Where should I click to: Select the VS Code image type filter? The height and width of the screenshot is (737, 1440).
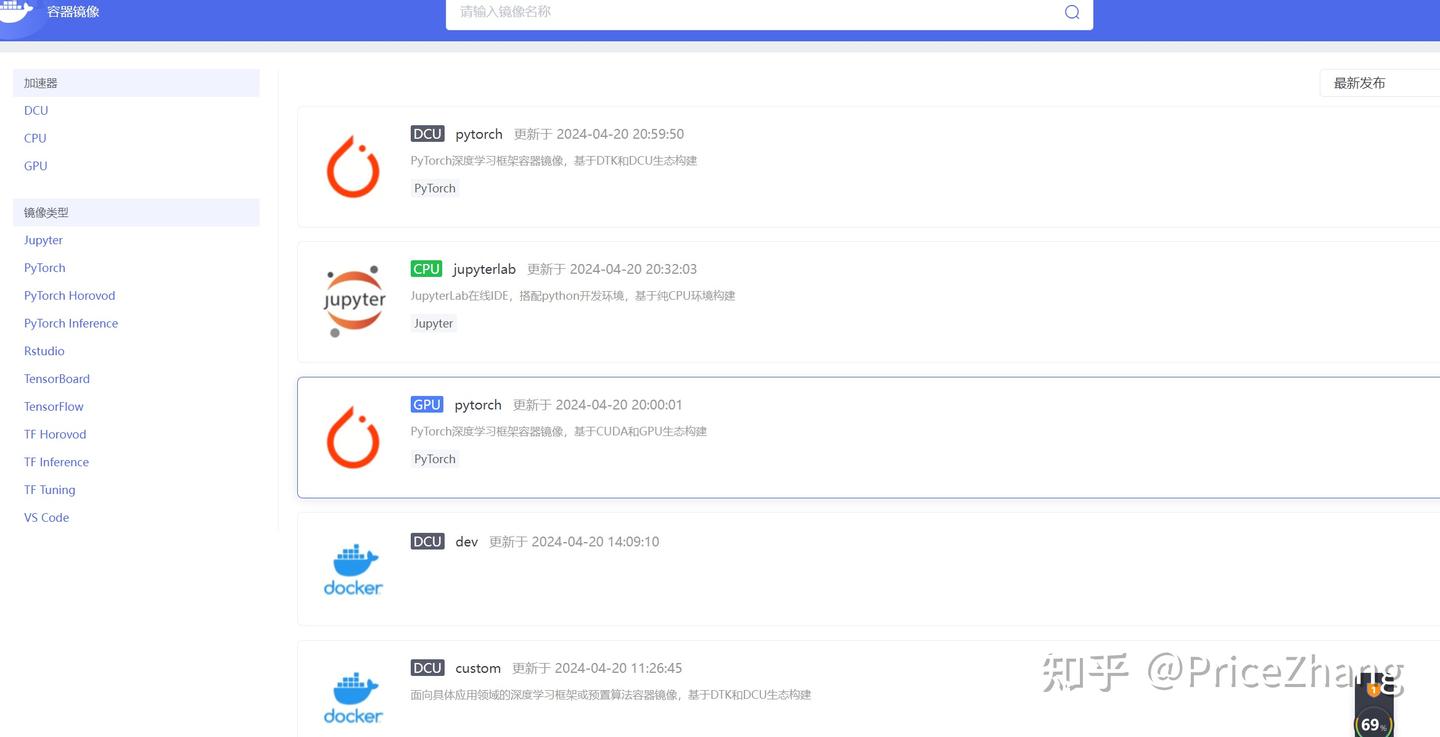point(46,517)
